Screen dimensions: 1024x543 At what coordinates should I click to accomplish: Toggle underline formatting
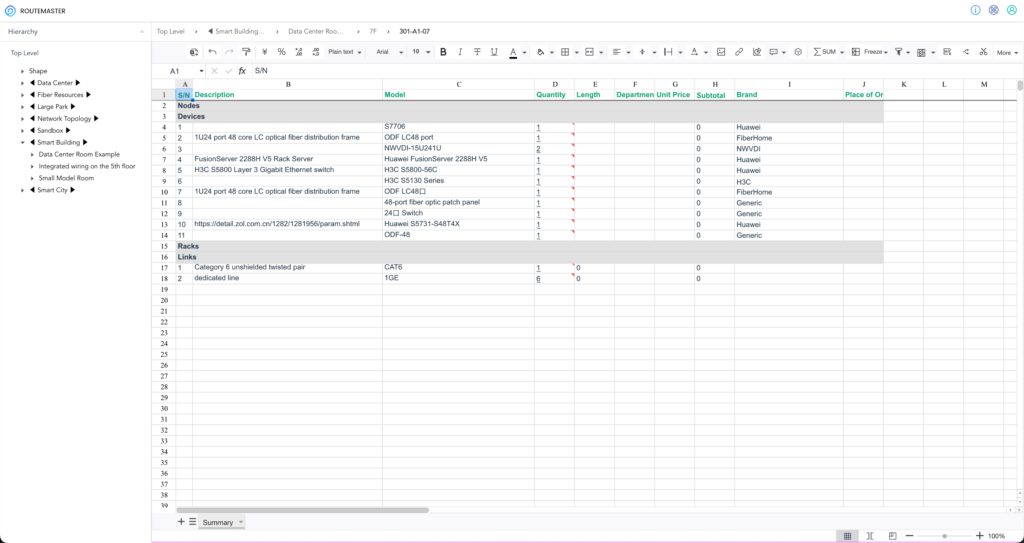click(x=494, y=52)
